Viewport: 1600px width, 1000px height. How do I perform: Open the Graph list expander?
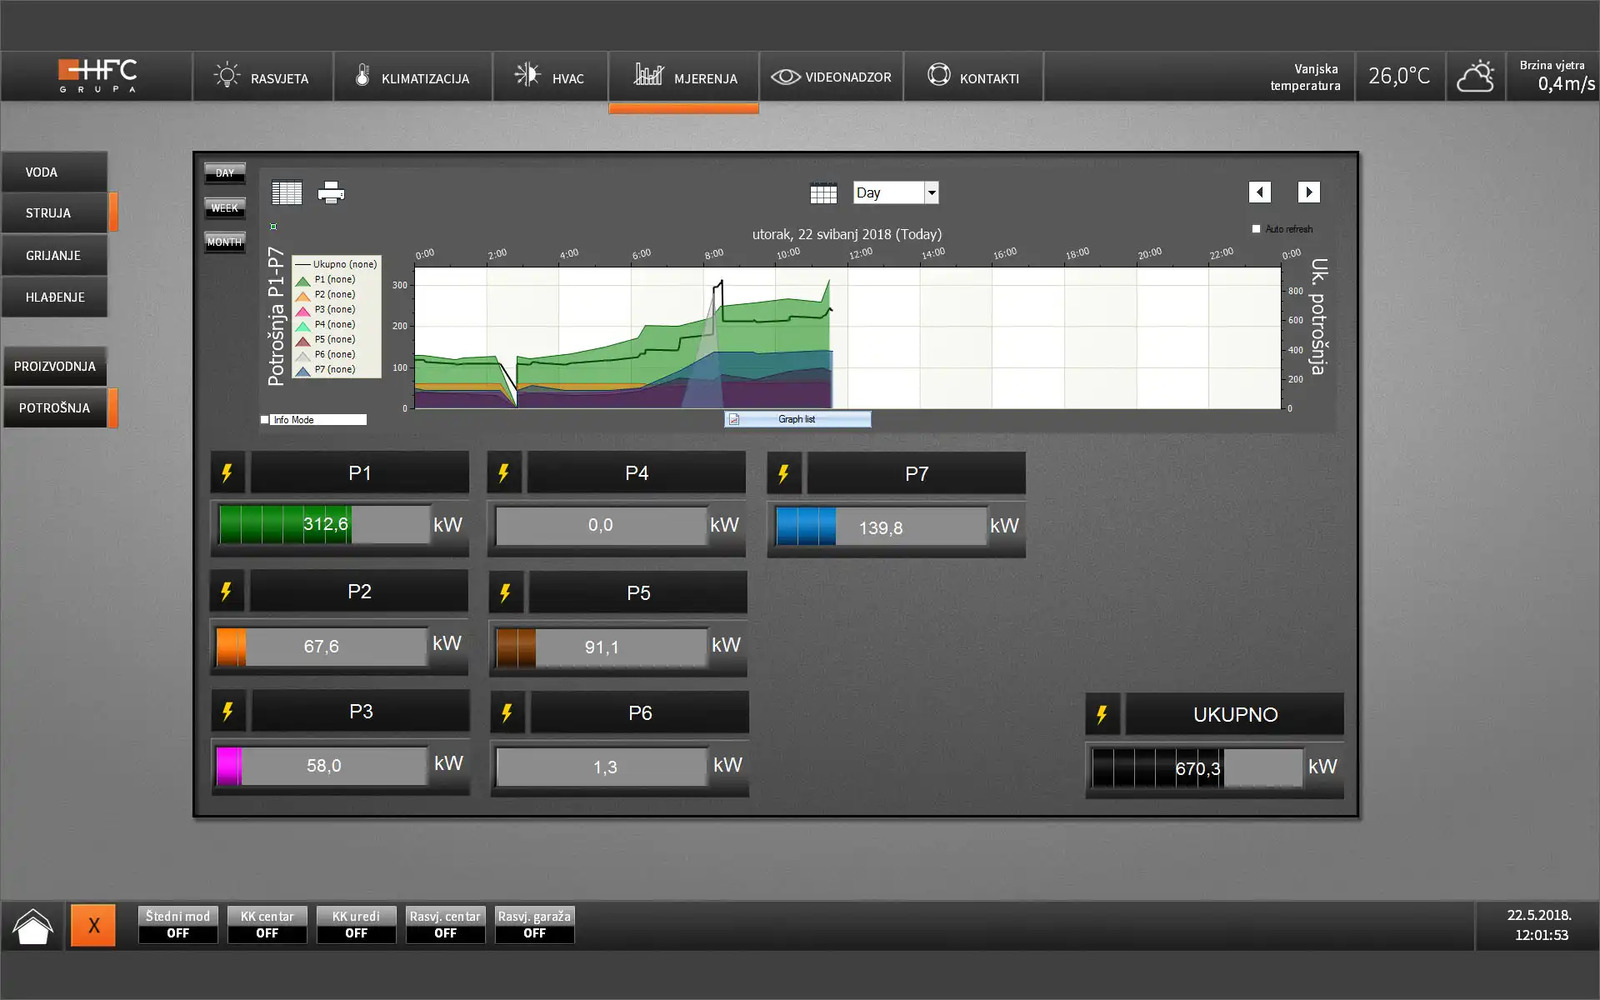(797, 420)
